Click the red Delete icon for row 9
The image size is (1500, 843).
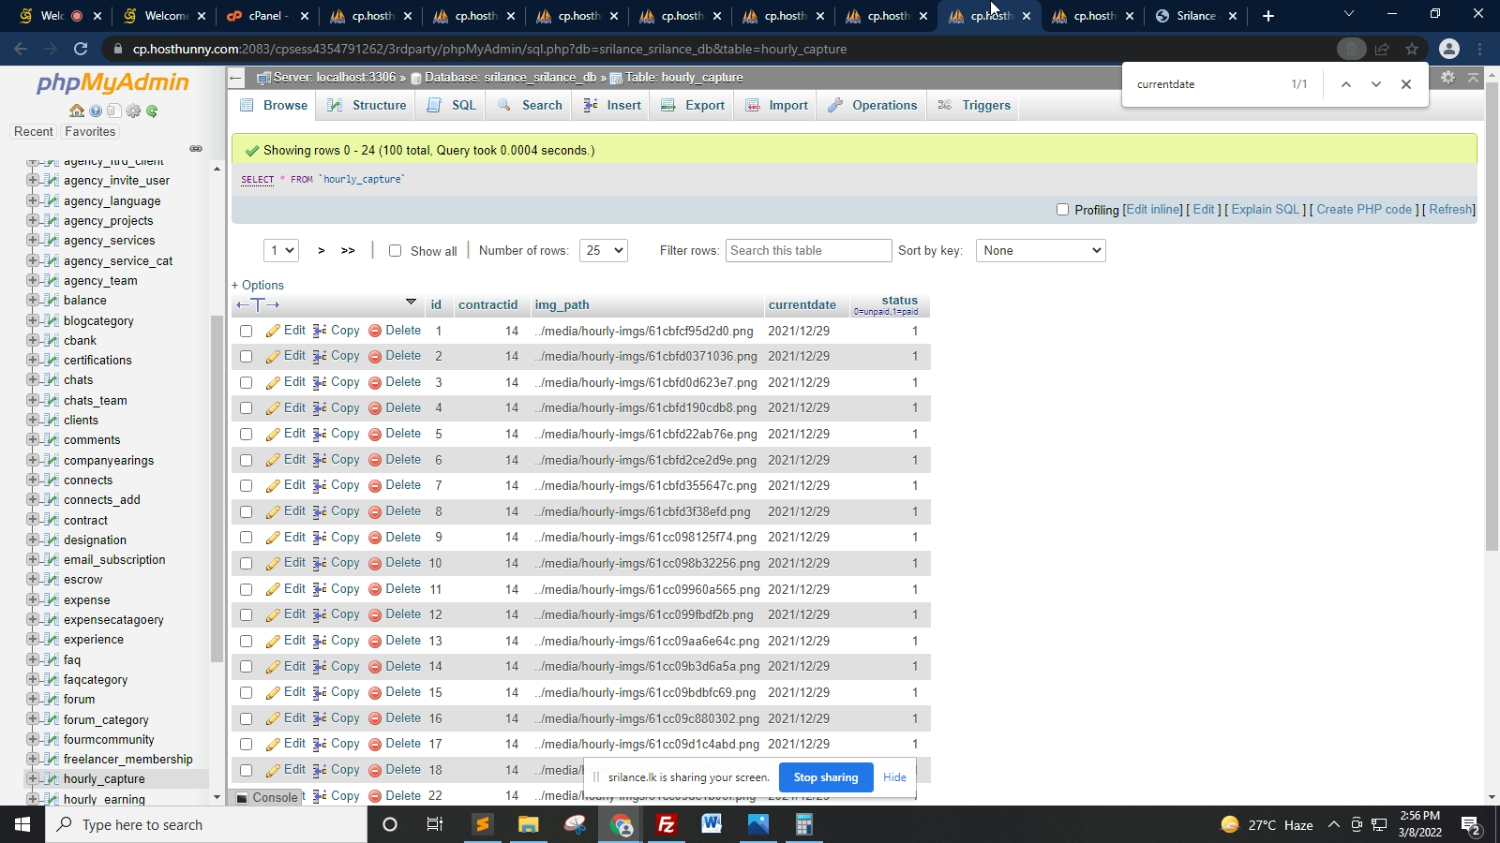[x=375, y=538]
